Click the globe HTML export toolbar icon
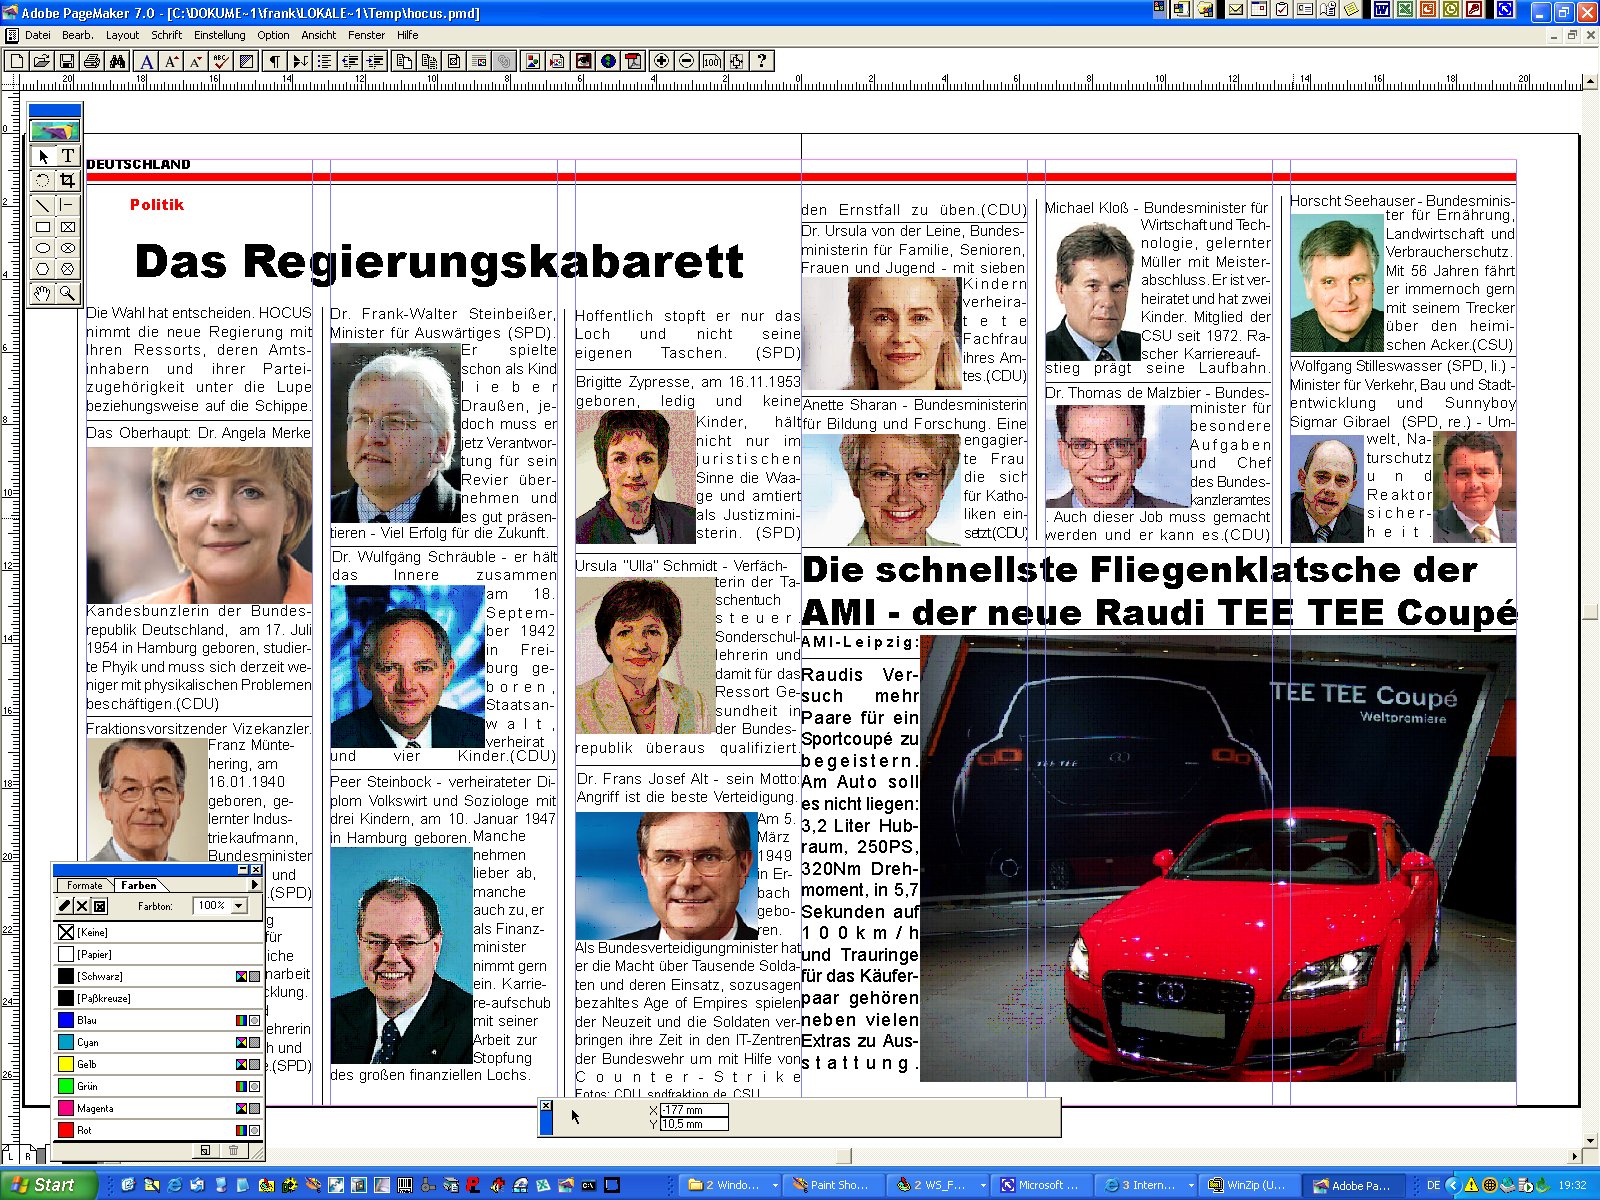The height and width of the screenshot is (1200, 1600). click(x=608, y=61)
